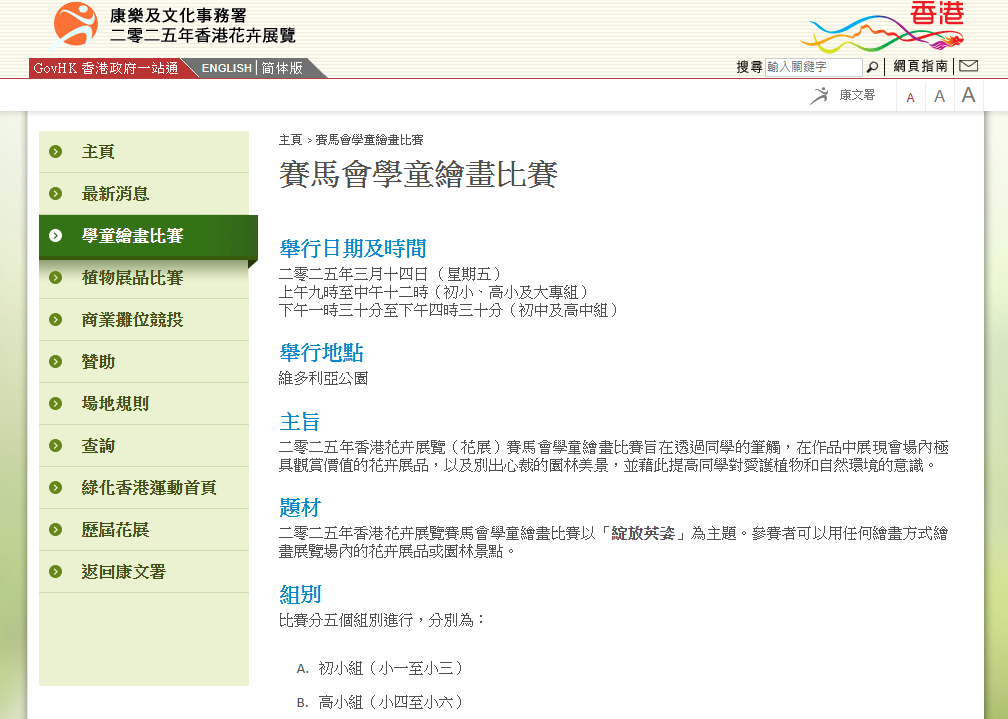Open 主頁 in the sidebar menu

pos(98,152)
